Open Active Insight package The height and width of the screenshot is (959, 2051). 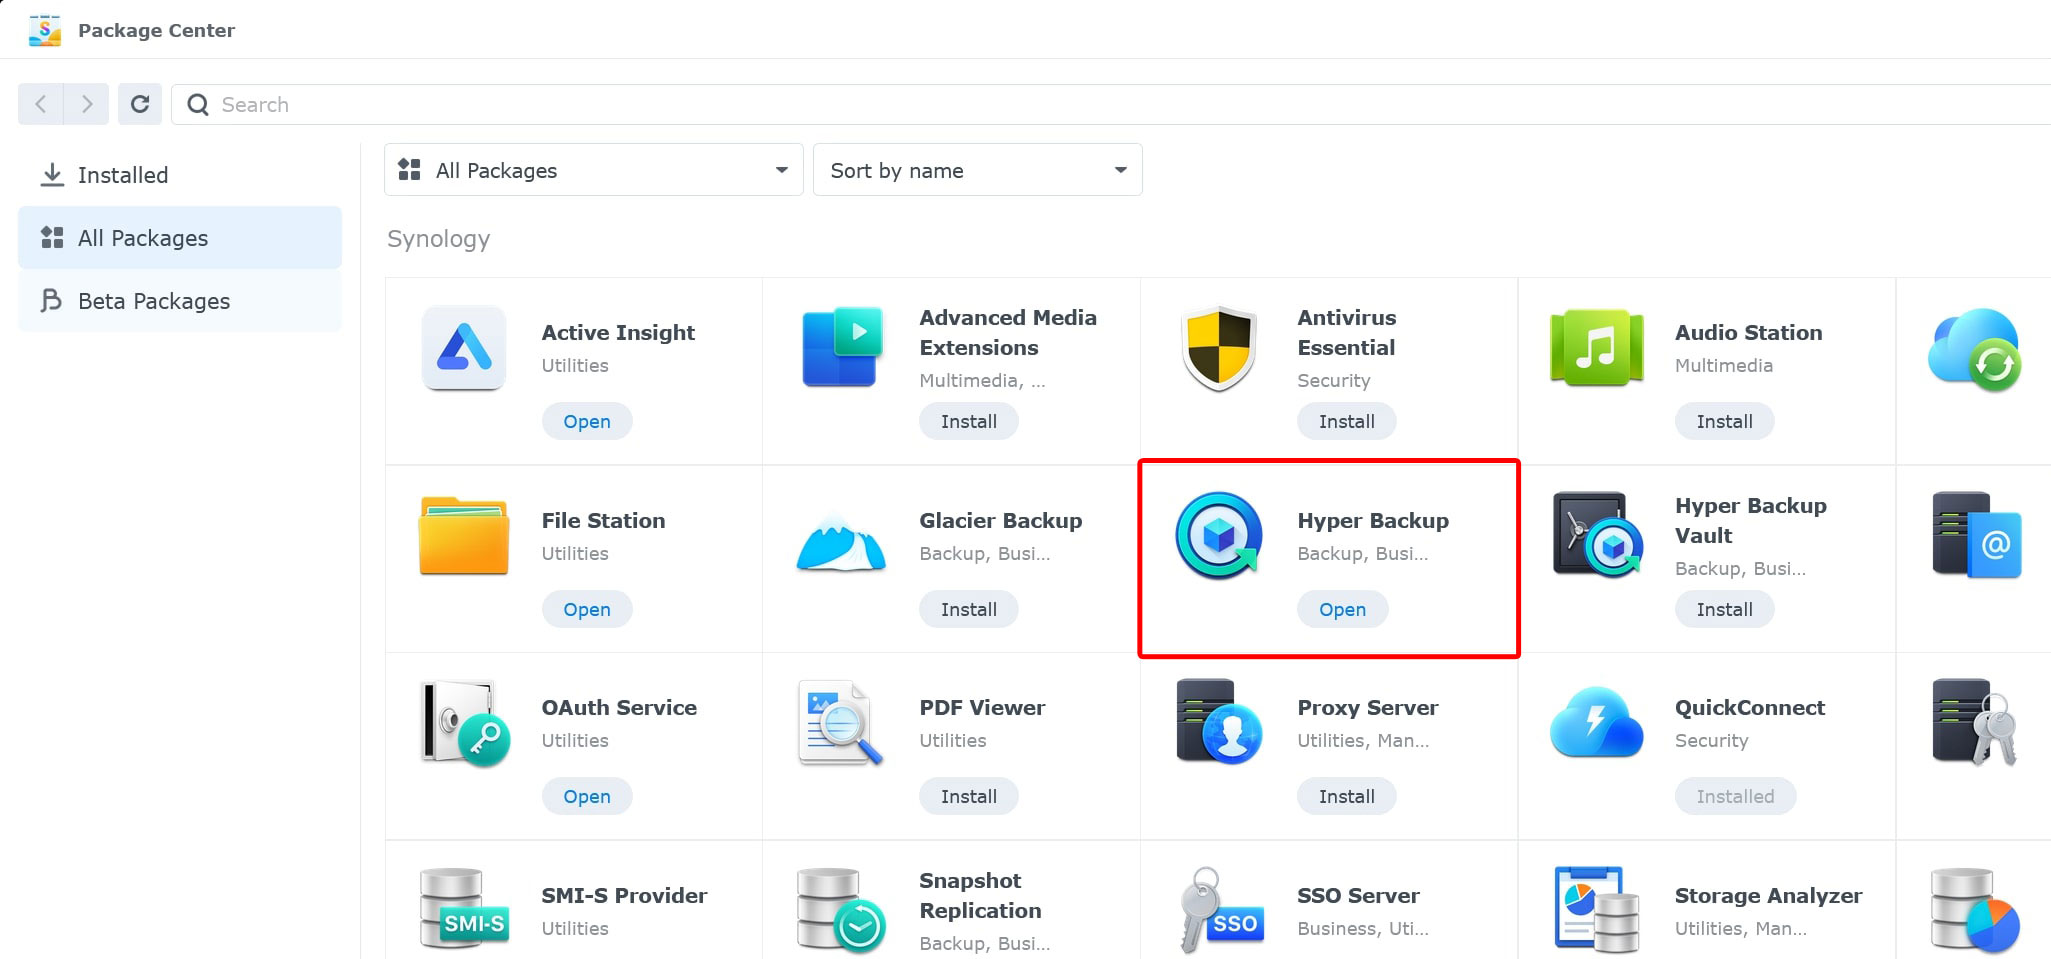[587, 421]
